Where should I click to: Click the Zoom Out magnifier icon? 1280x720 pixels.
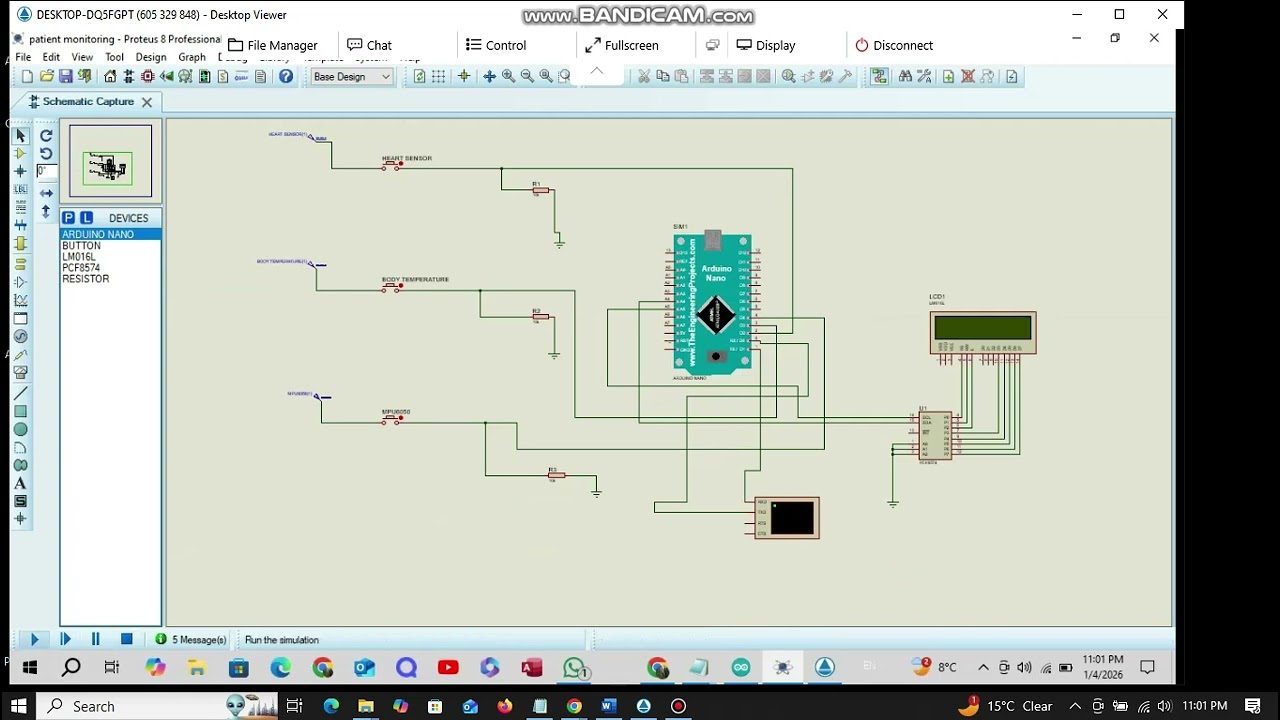527,76
